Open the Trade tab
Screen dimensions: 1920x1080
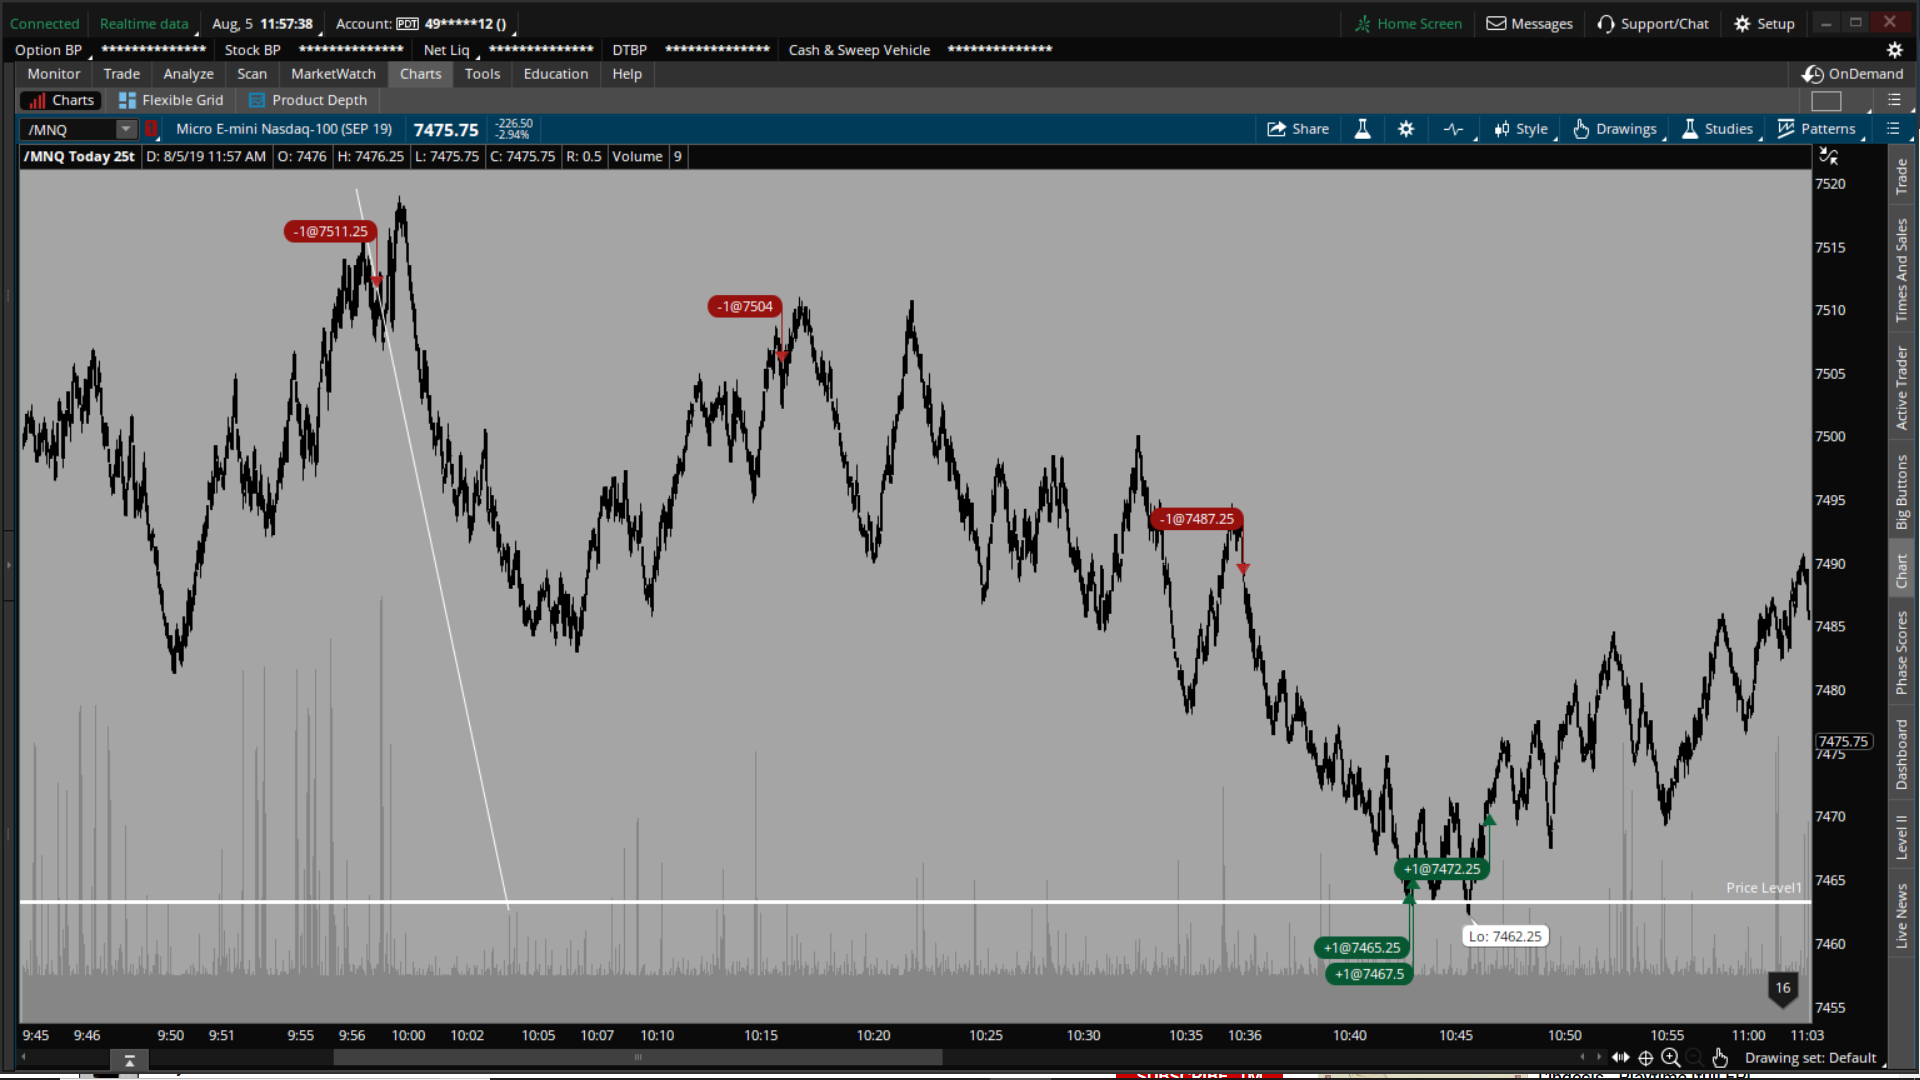[122, 74]
